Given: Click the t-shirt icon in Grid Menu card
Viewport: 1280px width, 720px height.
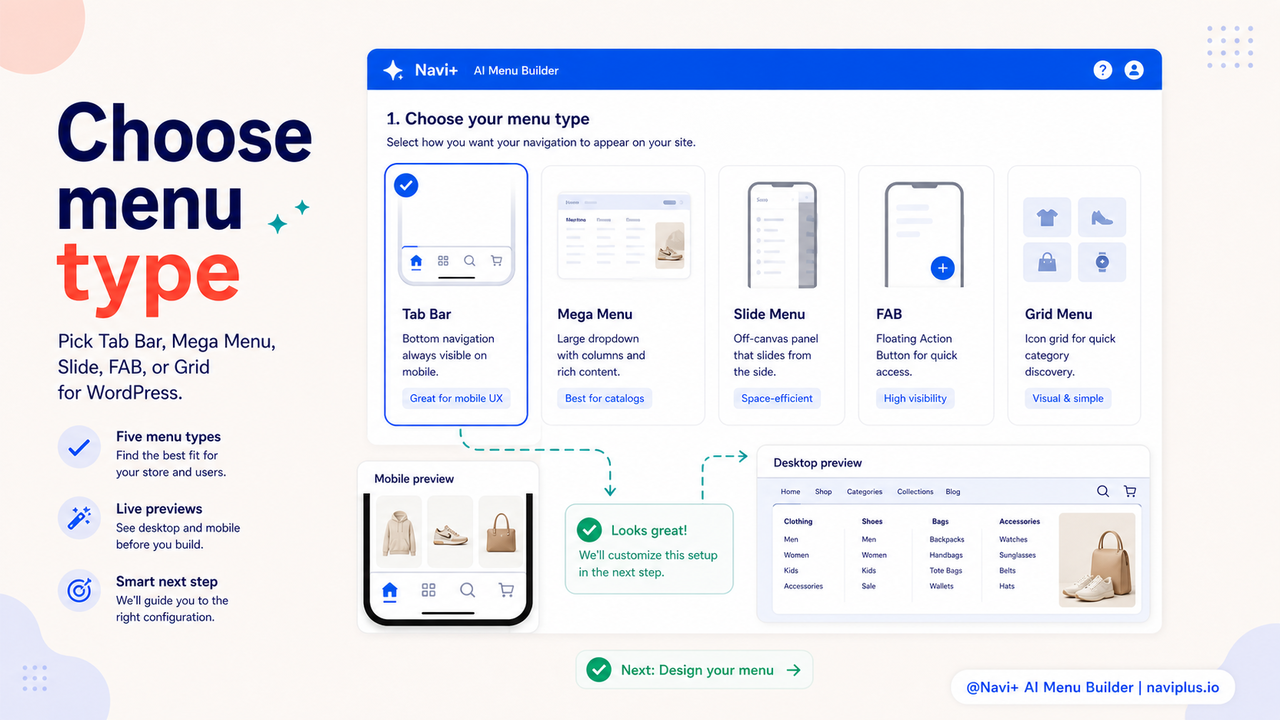Looking at the screenshot, I should pos(1047,217).
